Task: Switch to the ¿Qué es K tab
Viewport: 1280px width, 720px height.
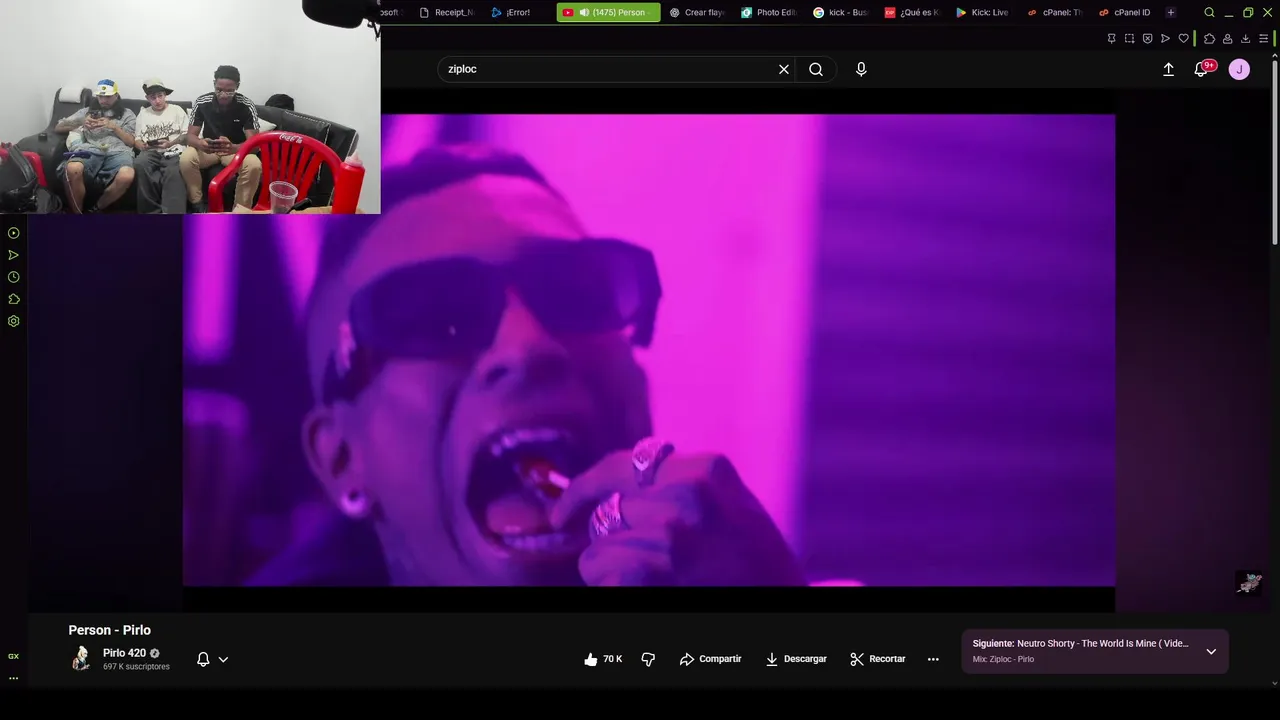Action: point(912,12)
